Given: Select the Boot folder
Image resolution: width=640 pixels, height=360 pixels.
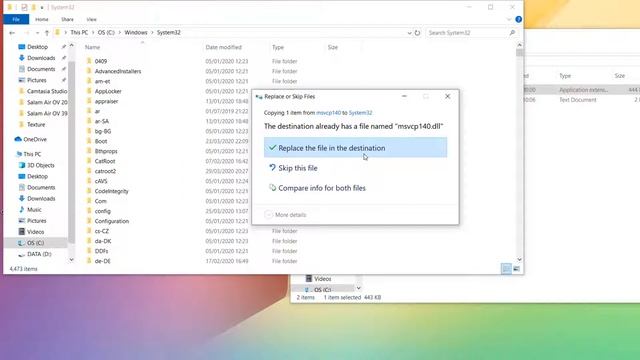Looking at the screenshot, I should coord(101,141).
